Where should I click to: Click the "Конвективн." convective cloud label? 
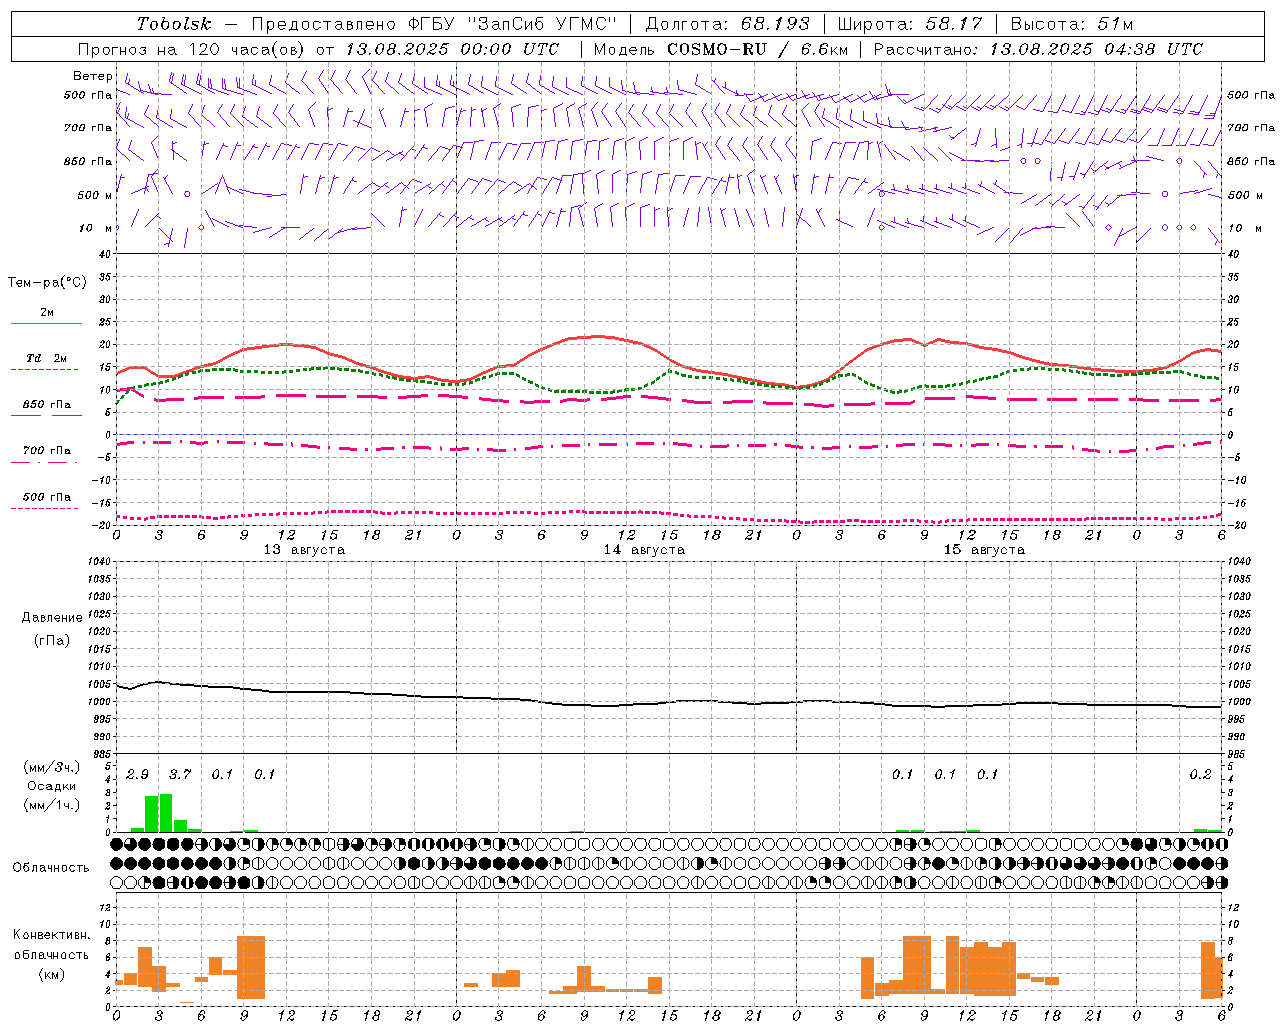tap(51, 935)
